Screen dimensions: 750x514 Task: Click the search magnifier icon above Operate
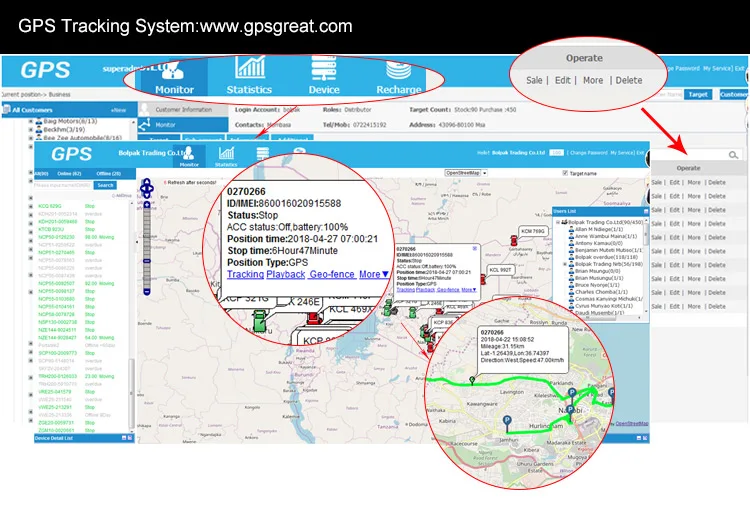point(733,155)
